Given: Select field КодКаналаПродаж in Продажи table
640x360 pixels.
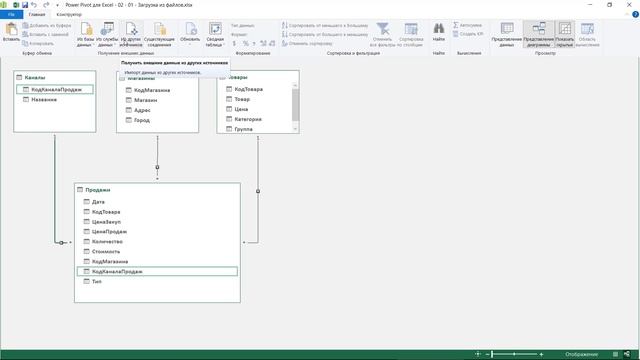Looking at the screenshot, I should coord(157,271).
